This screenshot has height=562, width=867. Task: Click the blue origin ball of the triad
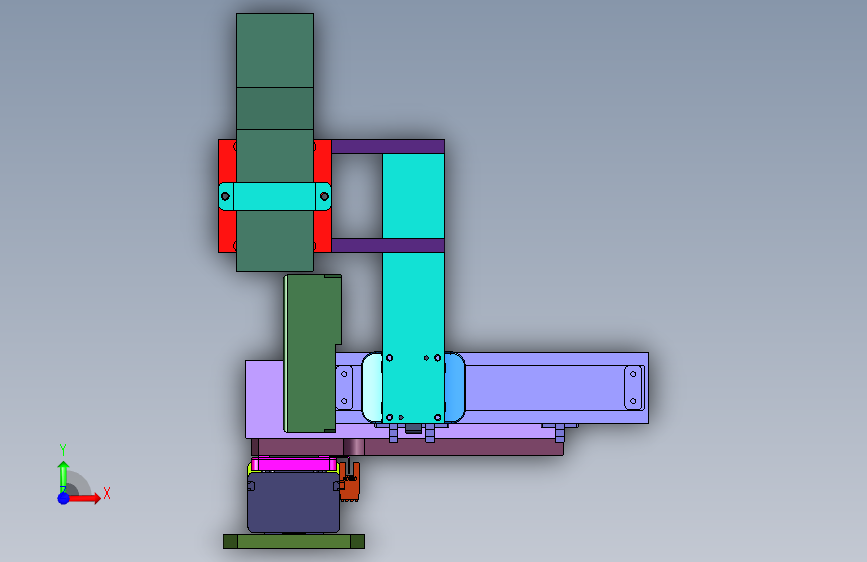point(63,498)
